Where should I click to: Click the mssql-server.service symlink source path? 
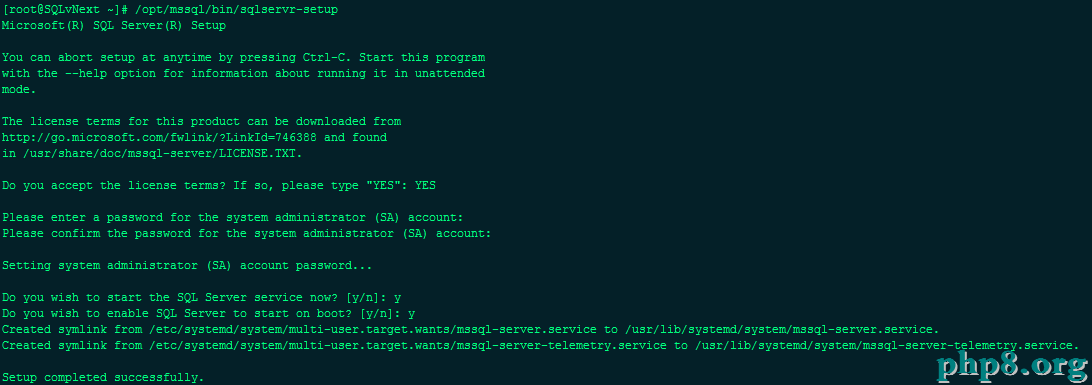pos(373,329)
